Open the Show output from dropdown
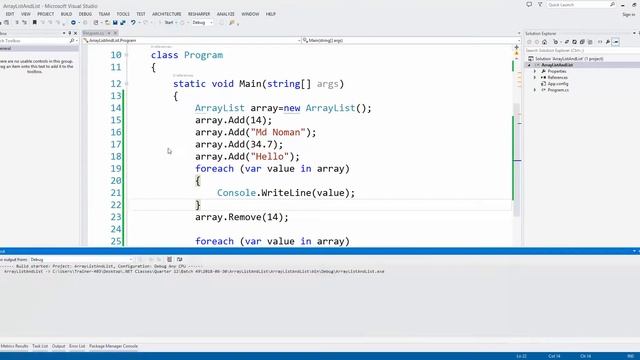The image size is (640, 360). click(x=81, y=260)
